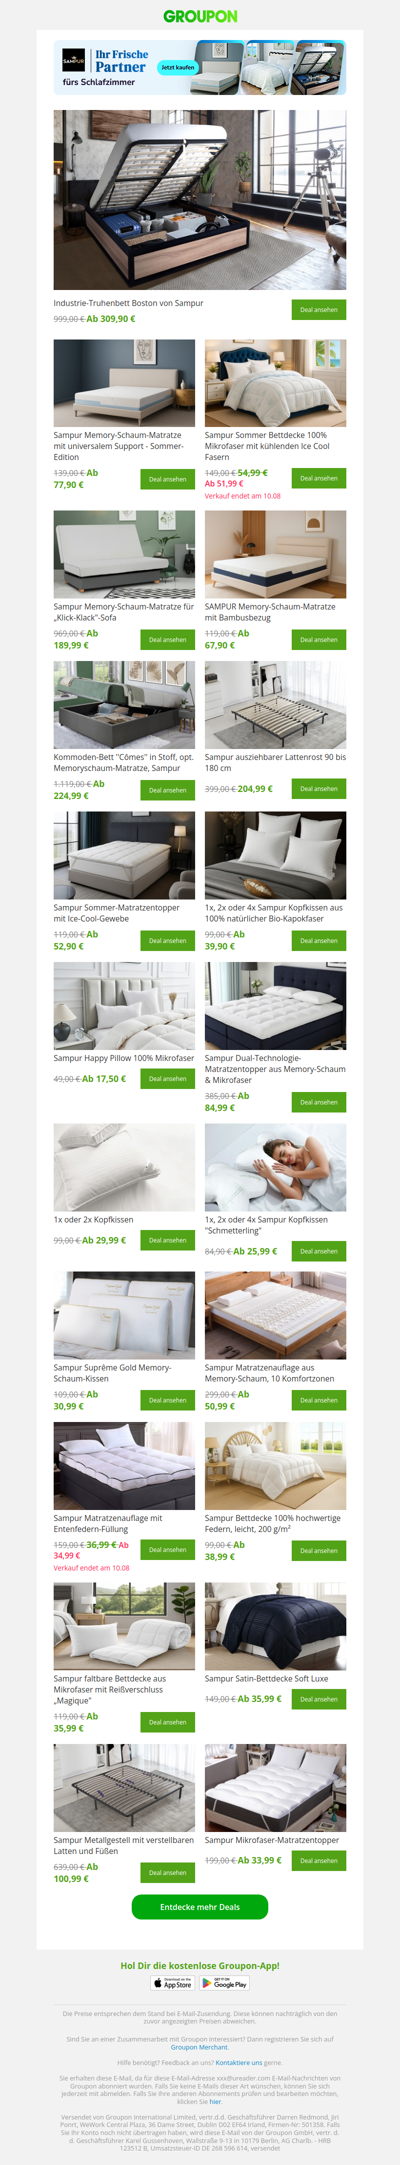The width and height of the screenshot is (400, 2165).
Task: Click 'hier' unsubscribe link in footer
Action: click(215, 2102)
